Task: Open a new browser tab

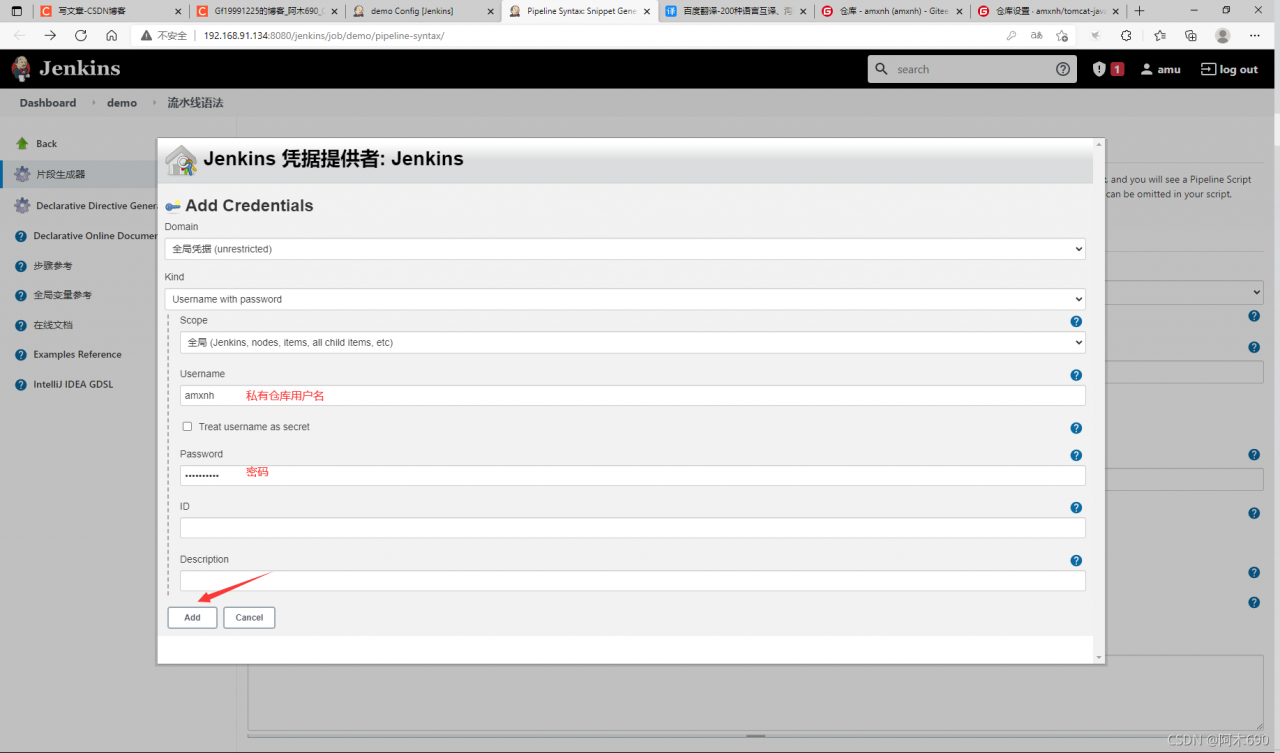Action: [1139, 11]
